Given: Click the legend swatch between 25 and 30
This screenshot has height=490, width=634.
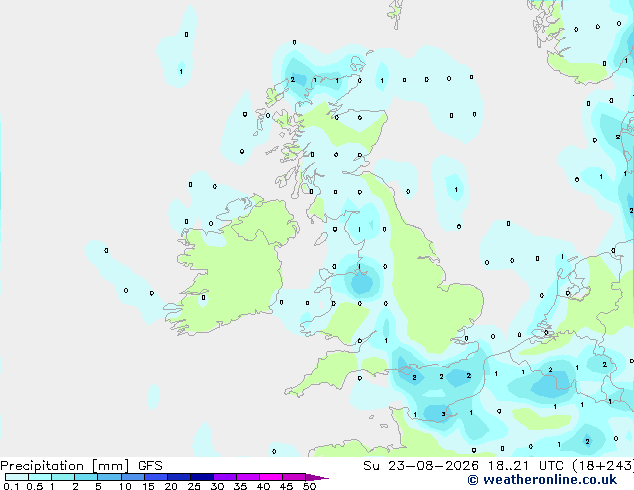Looking at the screenshot, I should pos(202,477).
